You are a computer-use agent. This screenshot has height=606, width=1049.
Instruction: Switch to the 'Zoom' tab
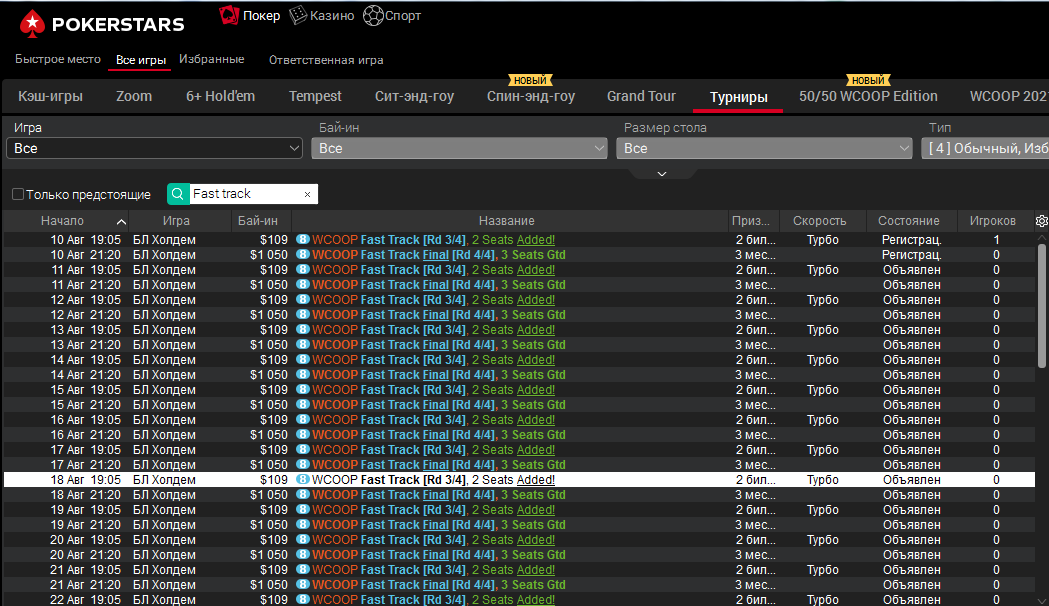coord(134,96)
